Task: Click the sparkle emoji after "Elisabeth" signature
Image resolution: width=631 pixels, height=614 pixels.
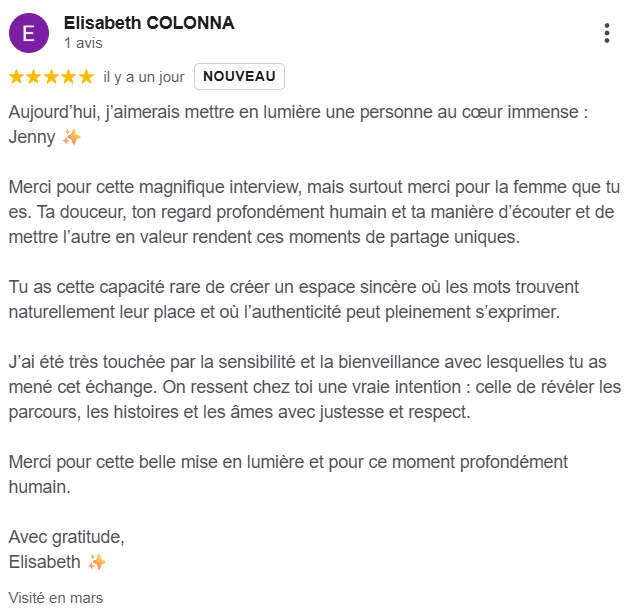Action: point(97,562)
